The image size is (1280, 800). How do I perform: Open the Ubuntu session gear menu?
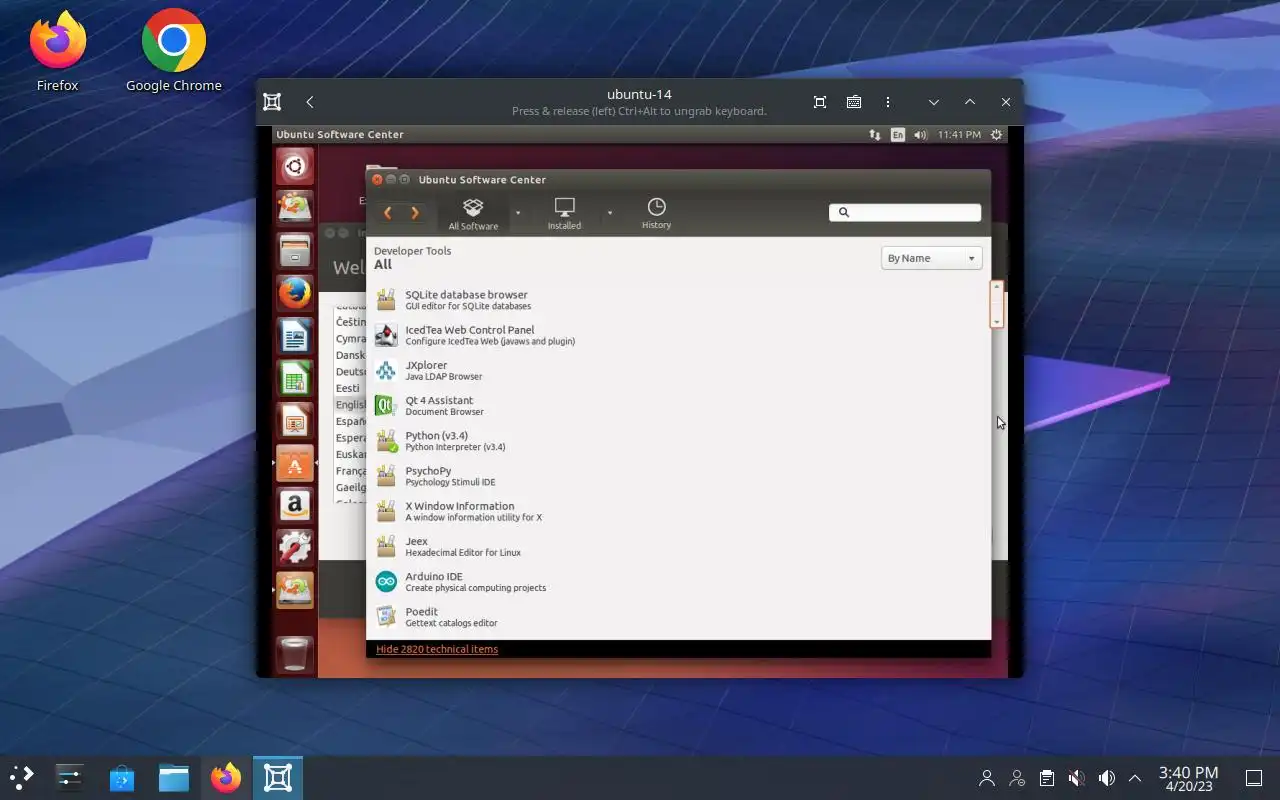coord(996,134)
